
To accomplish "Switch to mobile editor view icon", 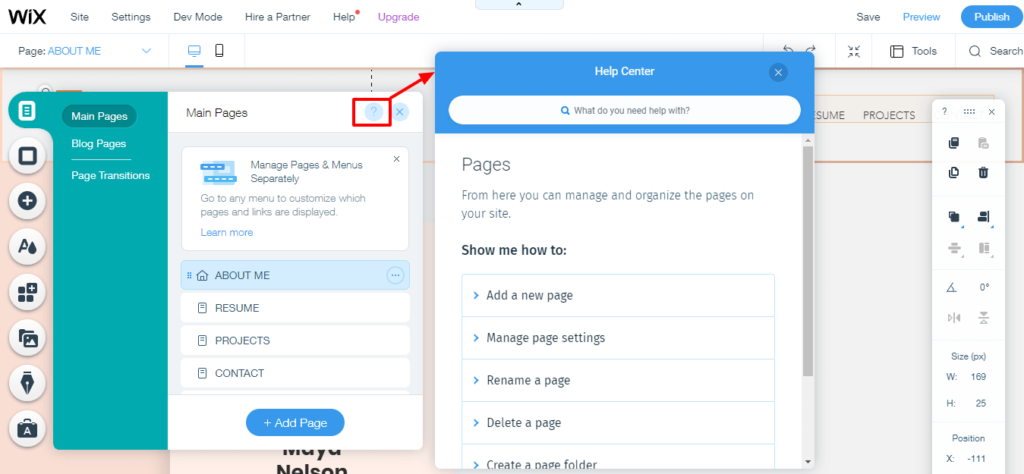I will 219,51.
